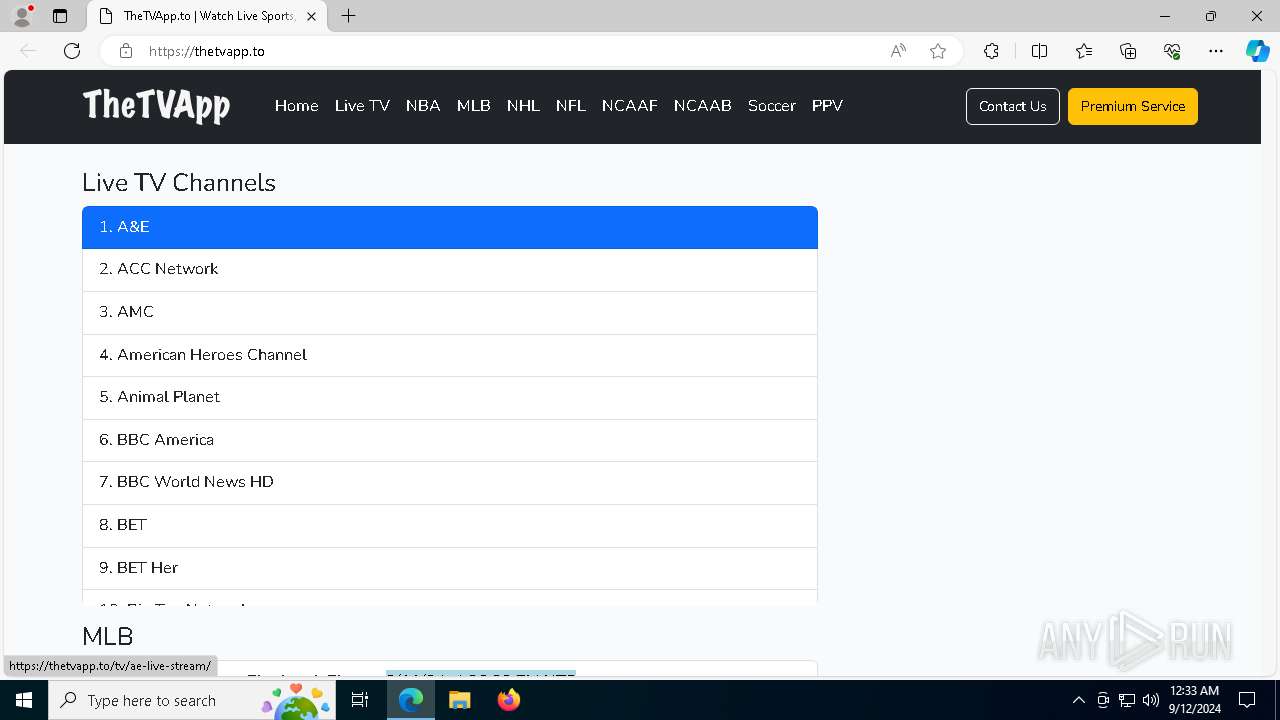This screenshot has height=720, width=1280.
Task: Open the tab actions menu icon
Action: click(60, 16)
